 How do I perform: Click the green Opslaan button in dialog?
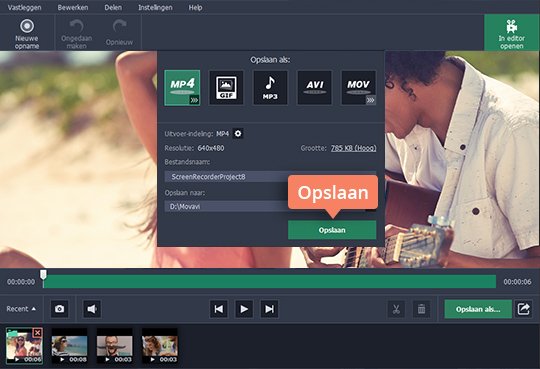point(332,230)
